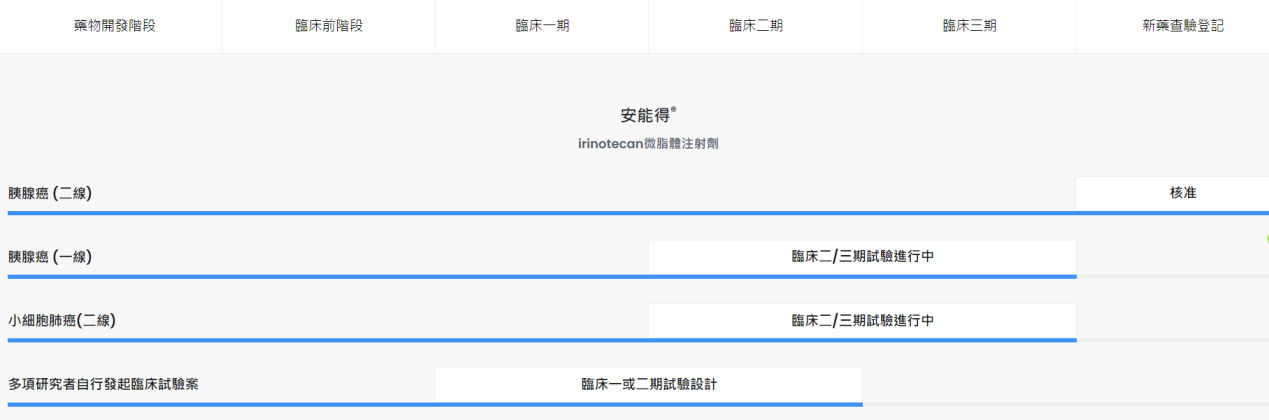Click the irinotecan微脂體注射劑 subtitle
This screenshot has width=1269, height=420.
click(x=648, y=144)
